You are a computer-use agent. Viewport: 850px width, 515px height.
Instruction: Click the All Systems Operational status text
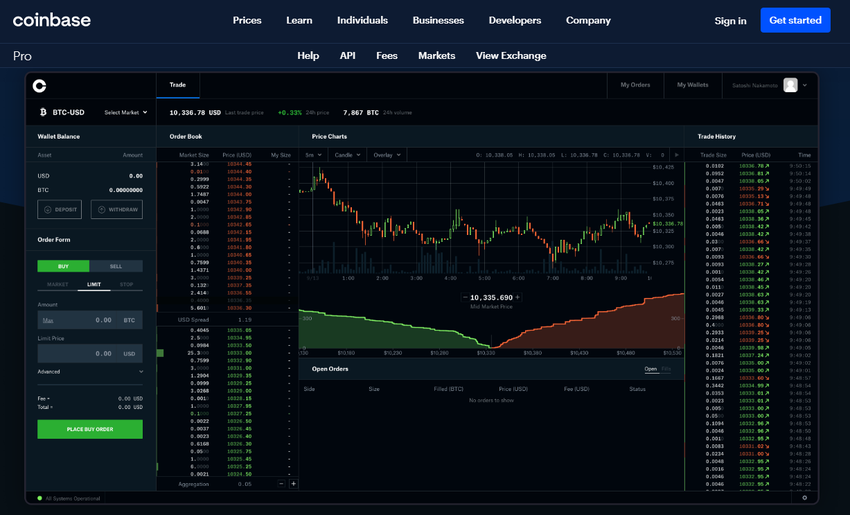[x=73, y=498]
